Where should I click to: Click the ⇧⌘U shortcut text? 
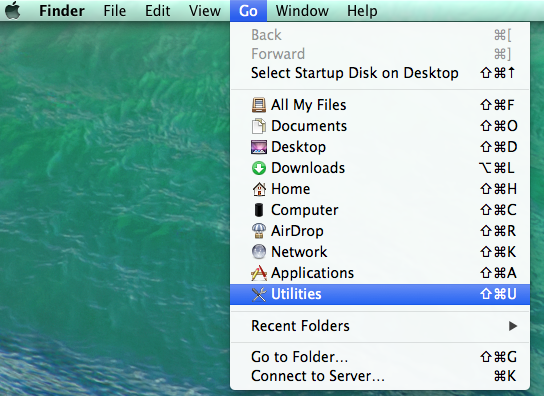(x=499, y=294)
